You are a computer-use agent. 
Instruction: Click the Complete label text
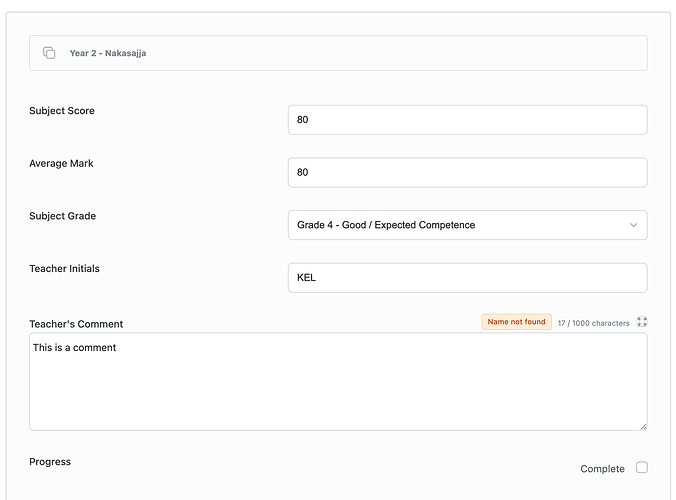602,469
